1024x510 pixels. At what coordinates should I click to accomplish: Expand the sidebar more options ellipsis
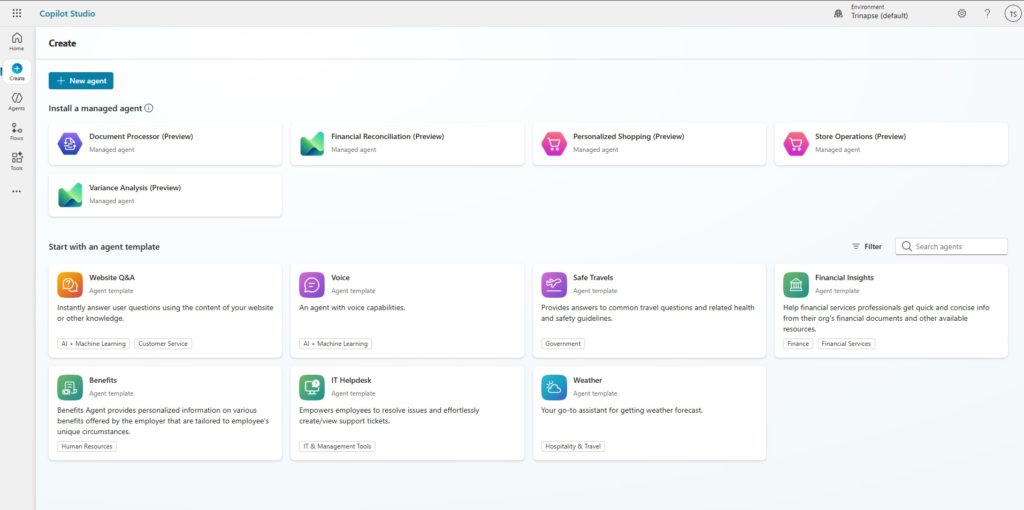pos(16,191)
